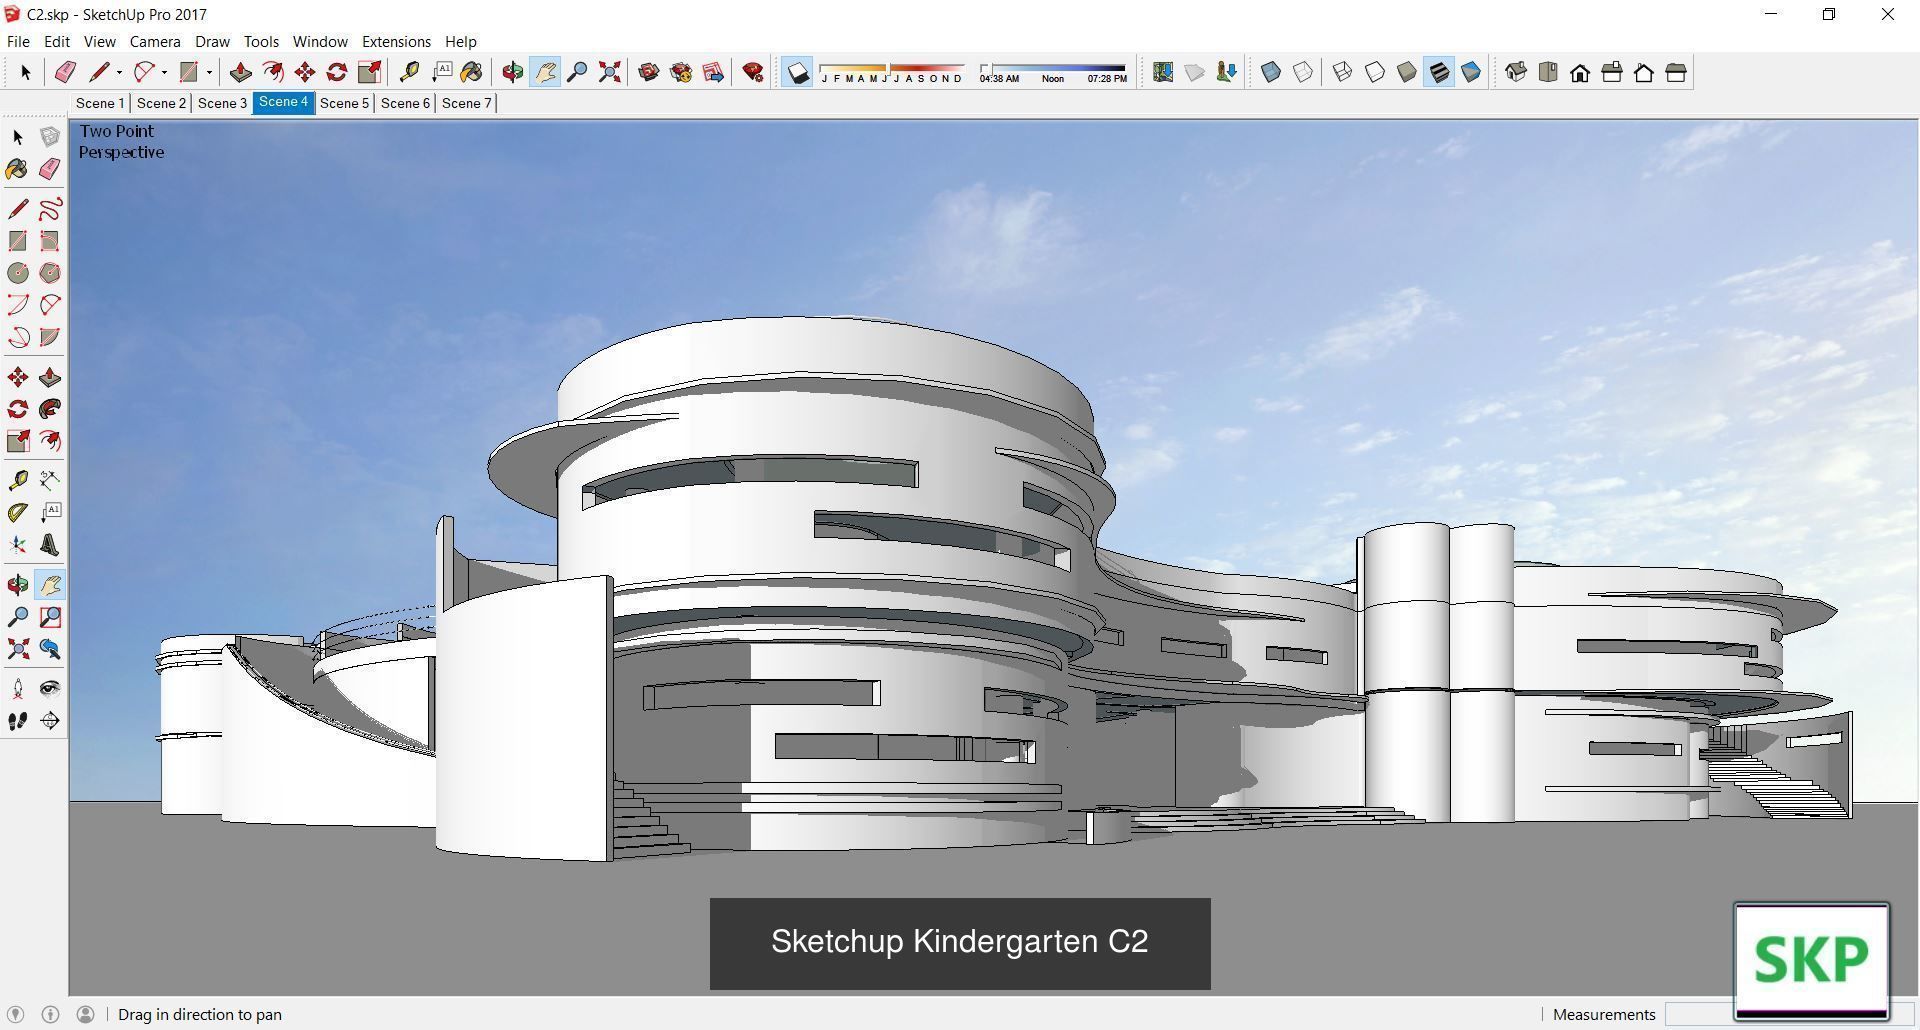Select the Make Component tool
Viewport: 1920px width, 1030px height.
point(50,136)
